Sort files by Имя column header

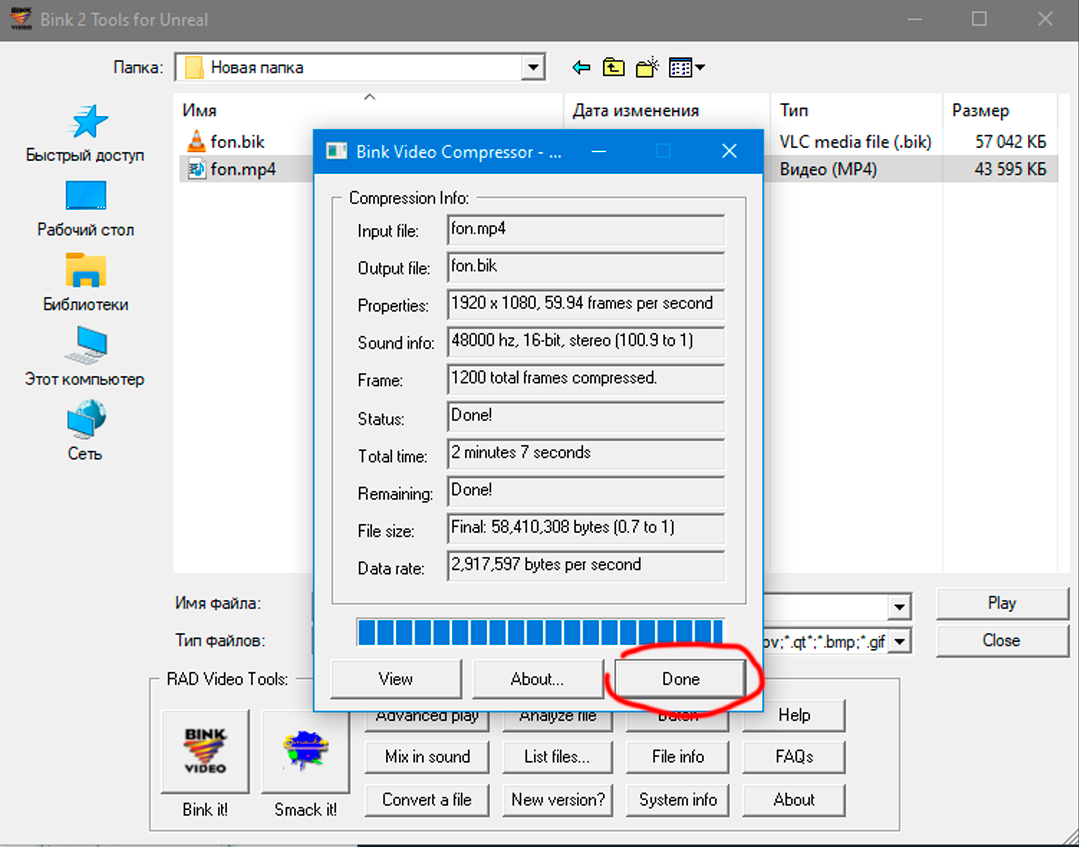tap(368, 110)
